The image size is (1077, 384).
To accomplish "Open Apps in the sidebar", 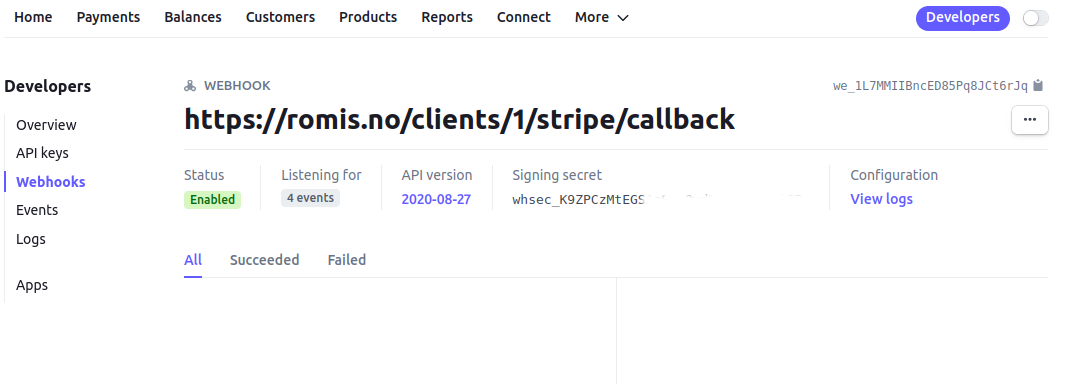I will pyautogui.click(x=32, y=285).
